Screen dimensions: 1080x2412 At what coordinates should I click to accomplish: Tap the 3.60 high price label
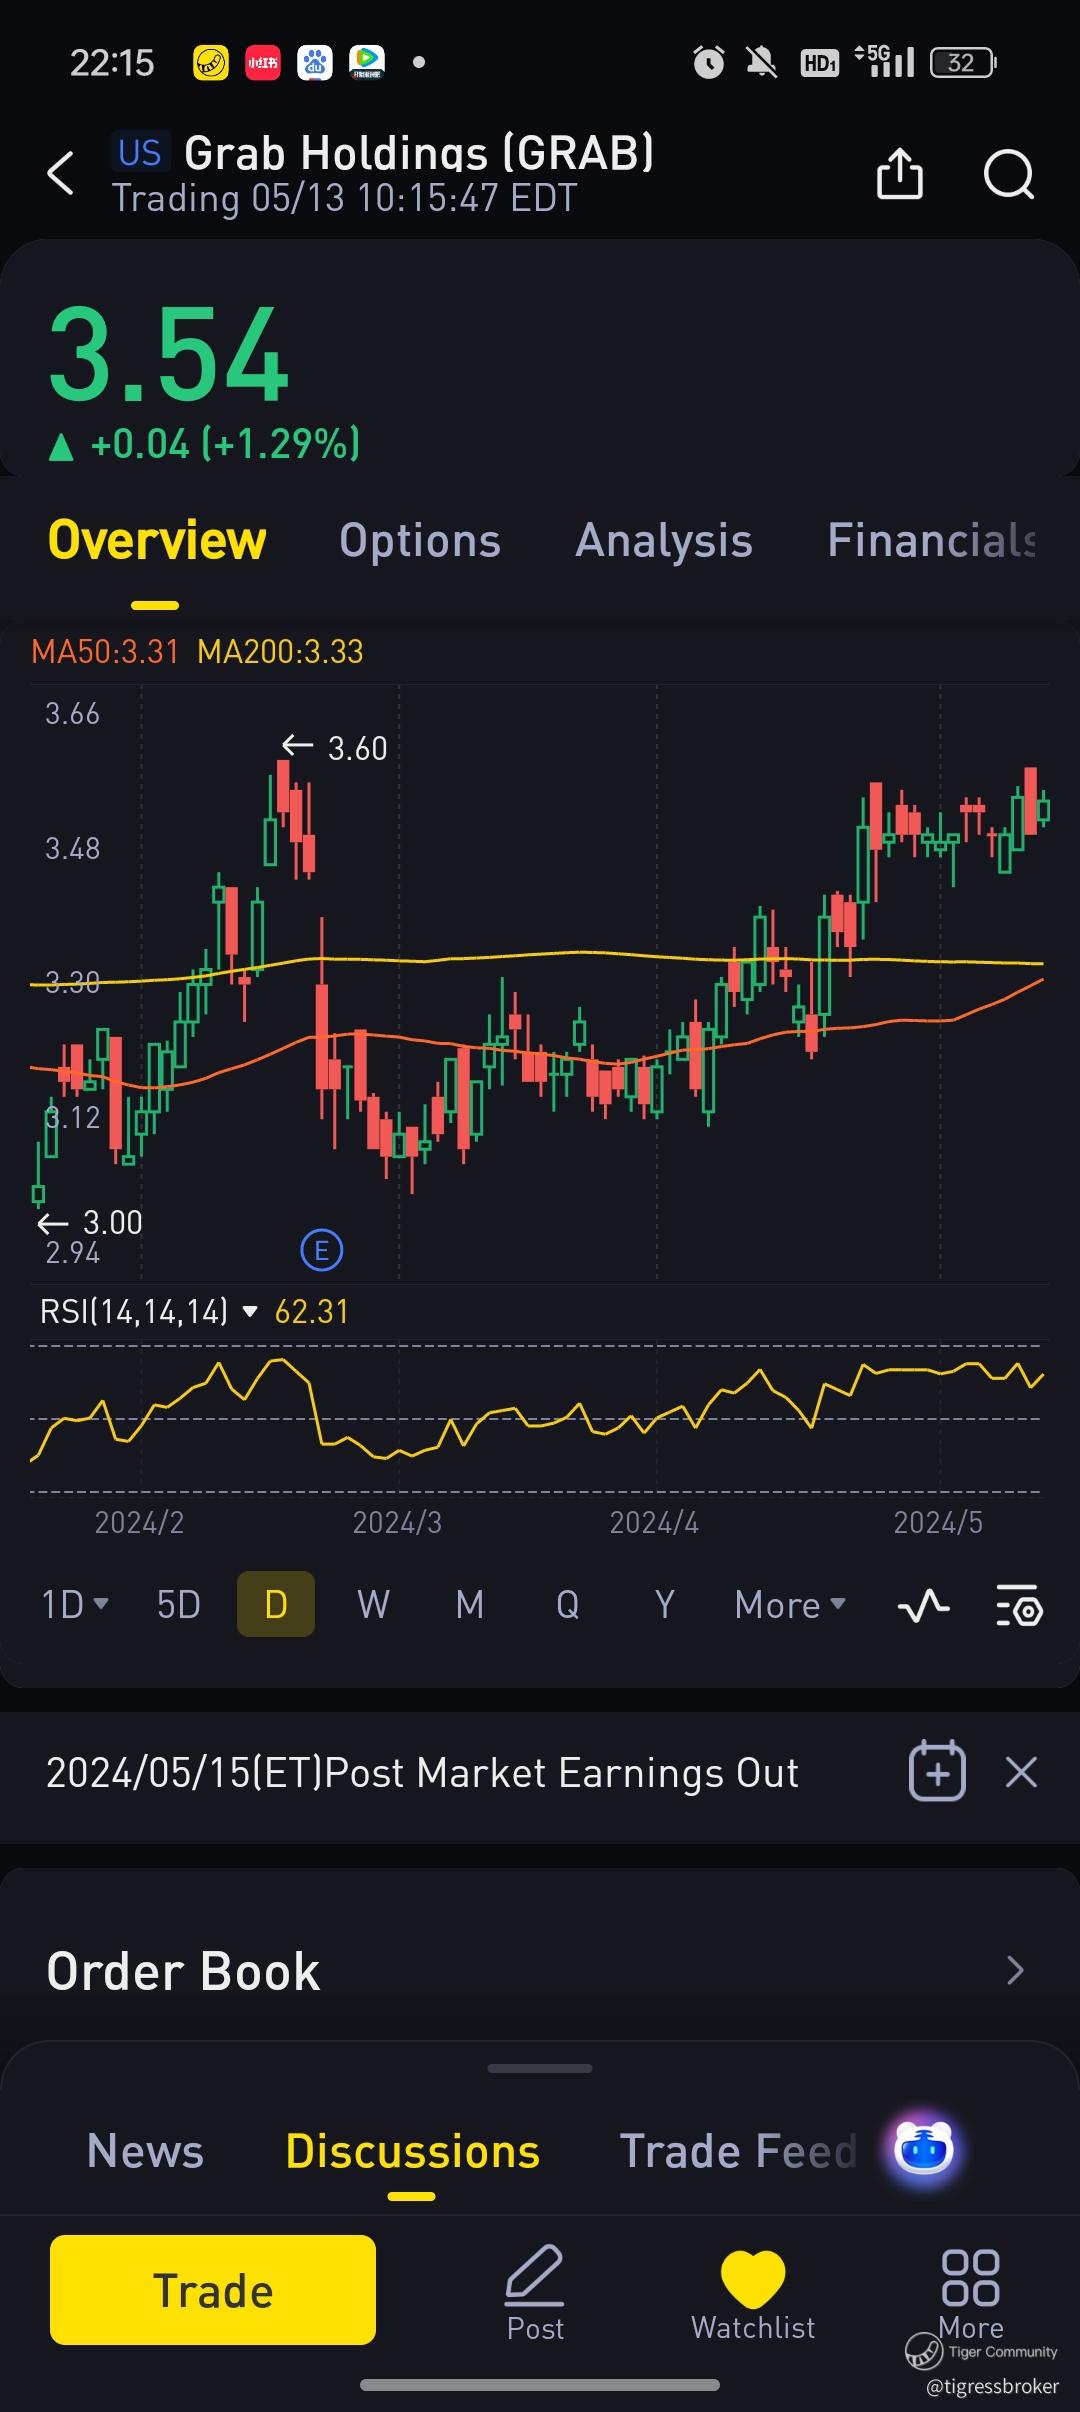[x=357, y=748]
